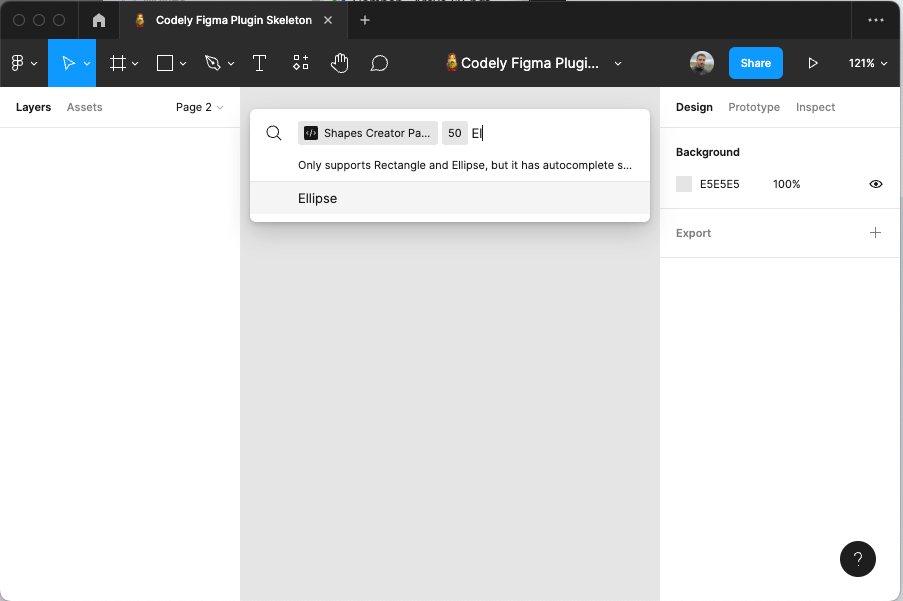Image resolution: width=903 pixels, height=601 pixels.
Task: Click the file title Codely Figma Plugi...
Action: [530, 63]
